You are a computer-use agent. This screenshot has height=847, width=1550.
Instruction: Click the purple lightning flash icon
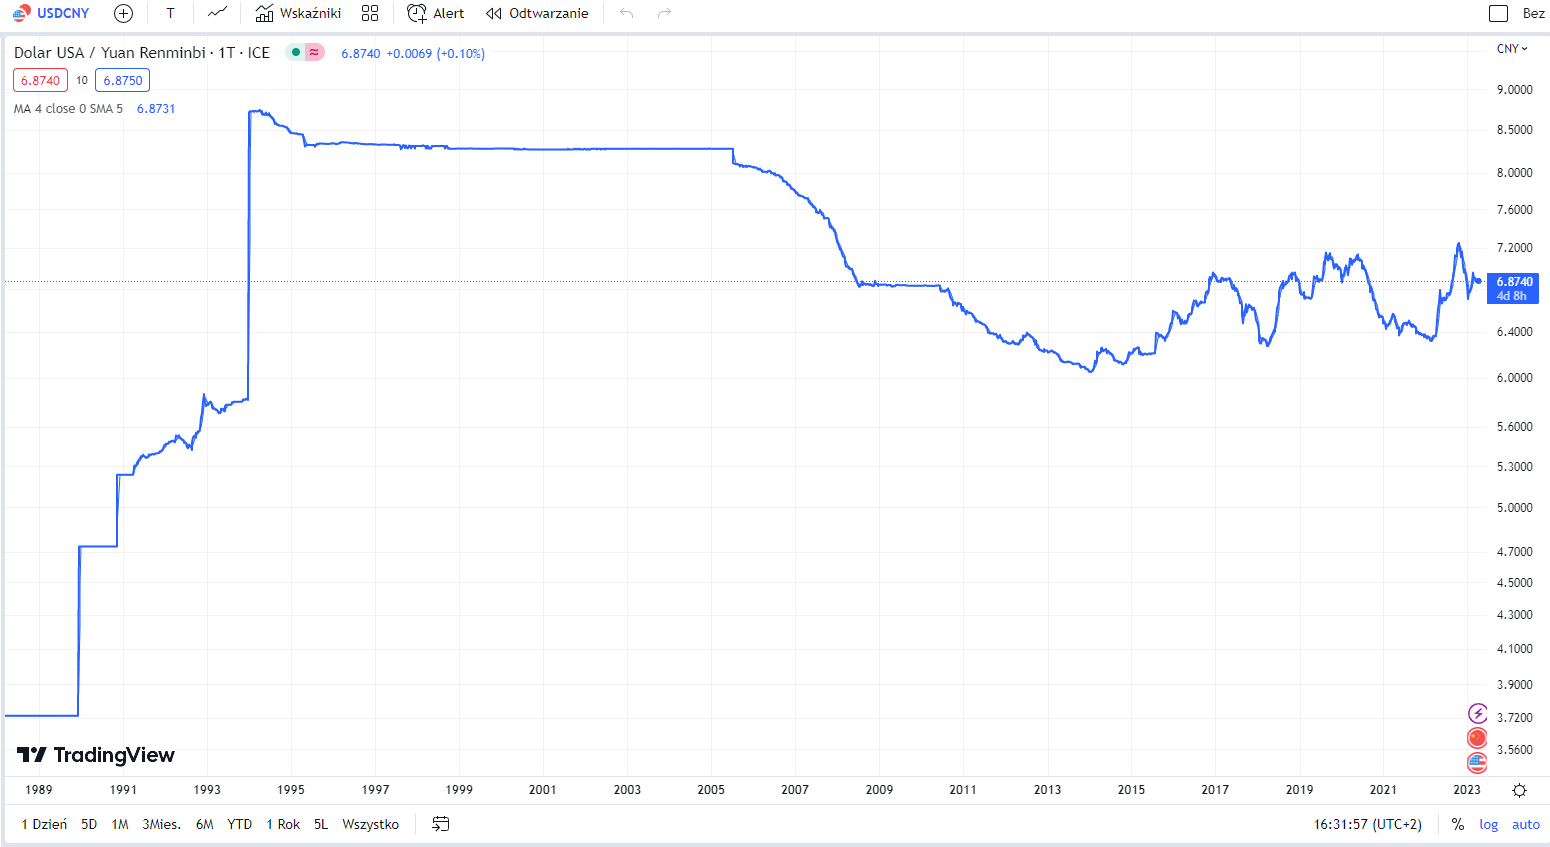[x=1477, y=713]
